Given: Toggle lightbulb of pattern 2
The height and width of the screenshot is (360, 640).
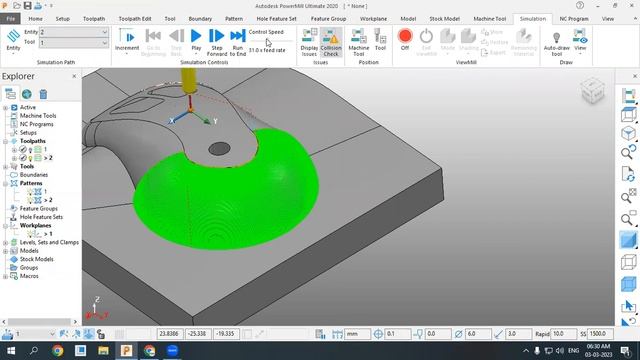Looking at the screenshot, I should coord(29,200).
